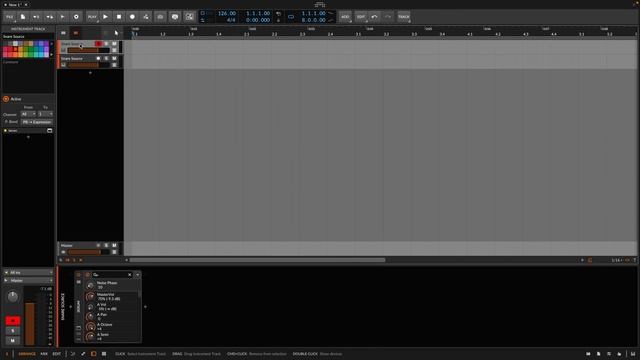Click the undo arrow icon
Screen dimensions: 640x360
pyautogui.click(x=374, y=17)
